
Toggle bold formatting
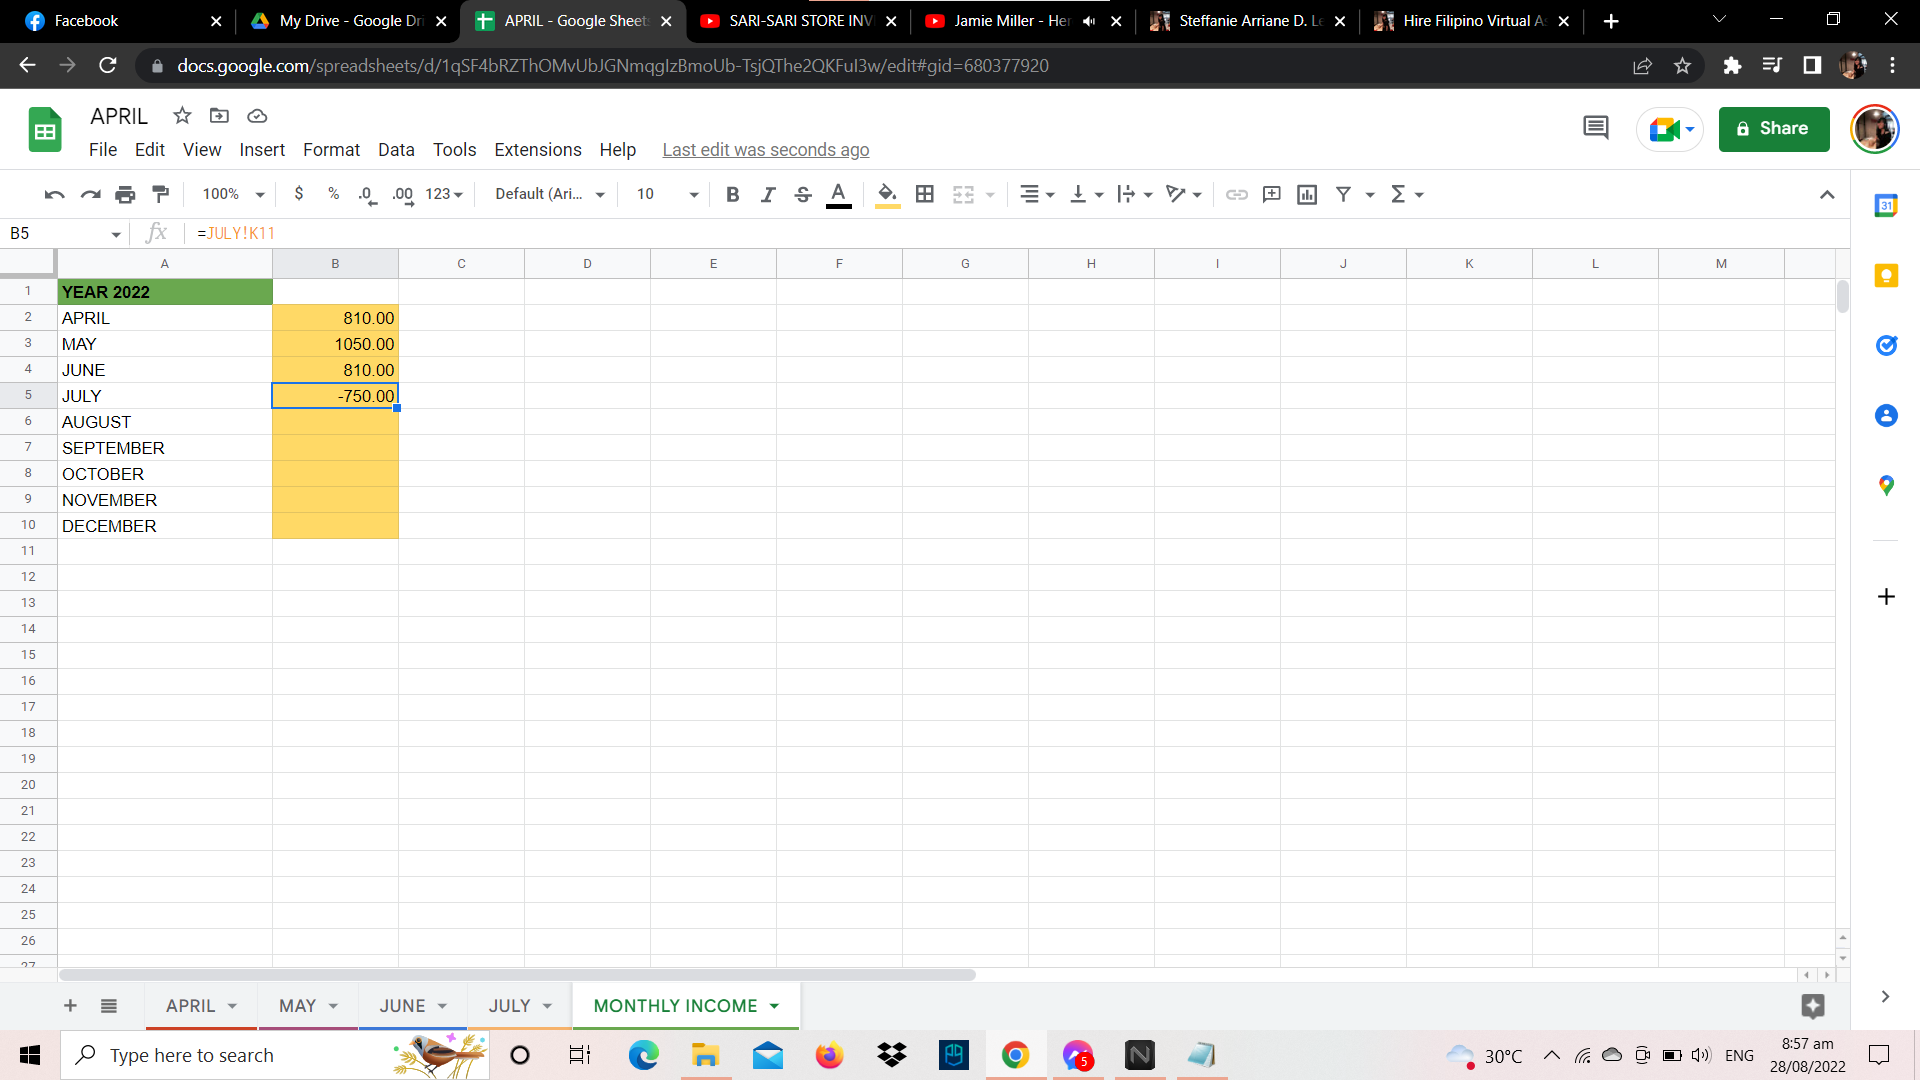732,194
